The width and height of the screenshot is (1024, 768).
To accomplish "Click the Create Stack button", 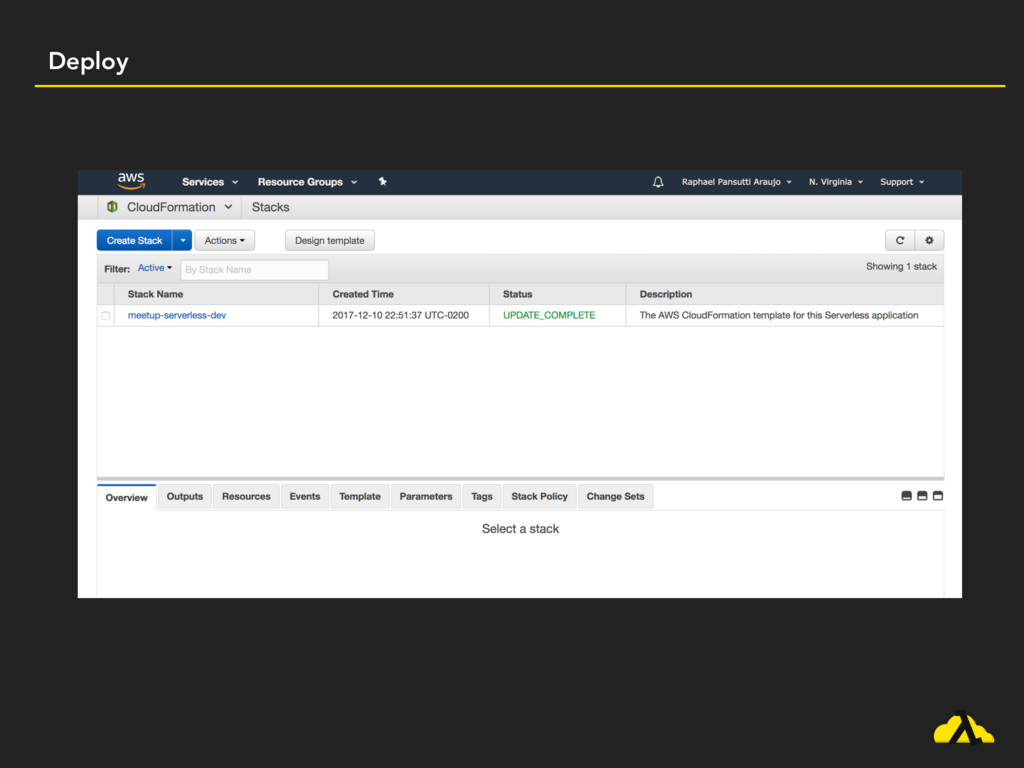I will point(135,240).
